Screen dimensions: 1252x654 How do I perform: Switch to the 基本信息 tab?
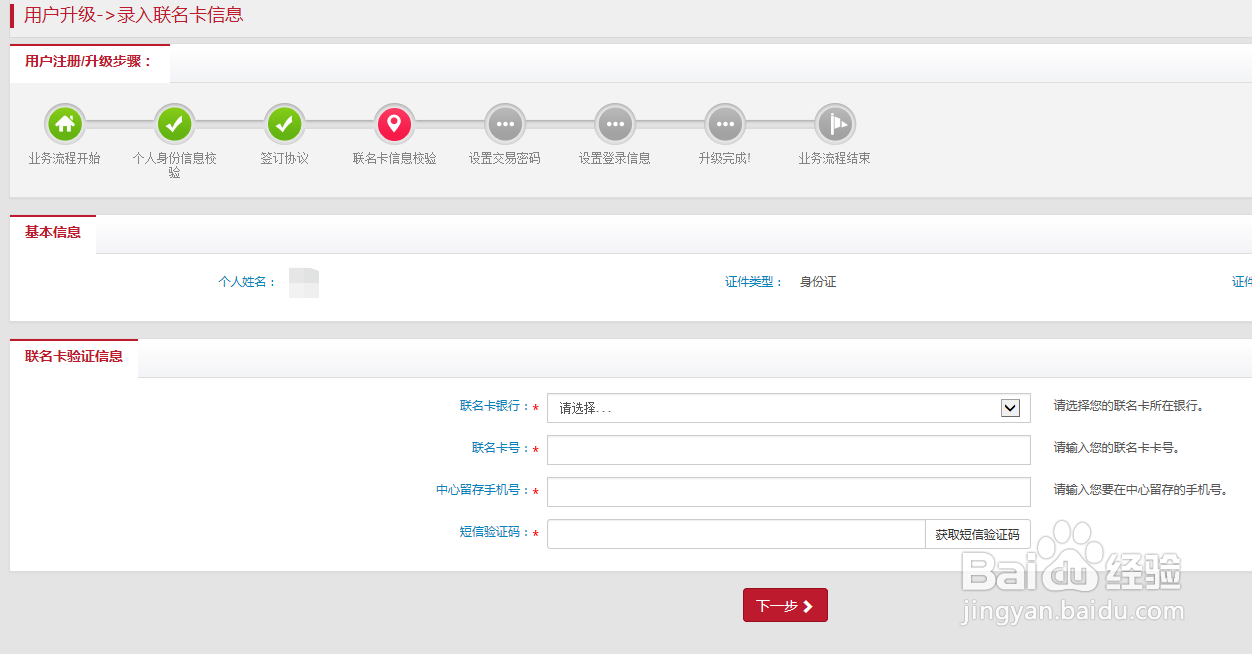52,232
